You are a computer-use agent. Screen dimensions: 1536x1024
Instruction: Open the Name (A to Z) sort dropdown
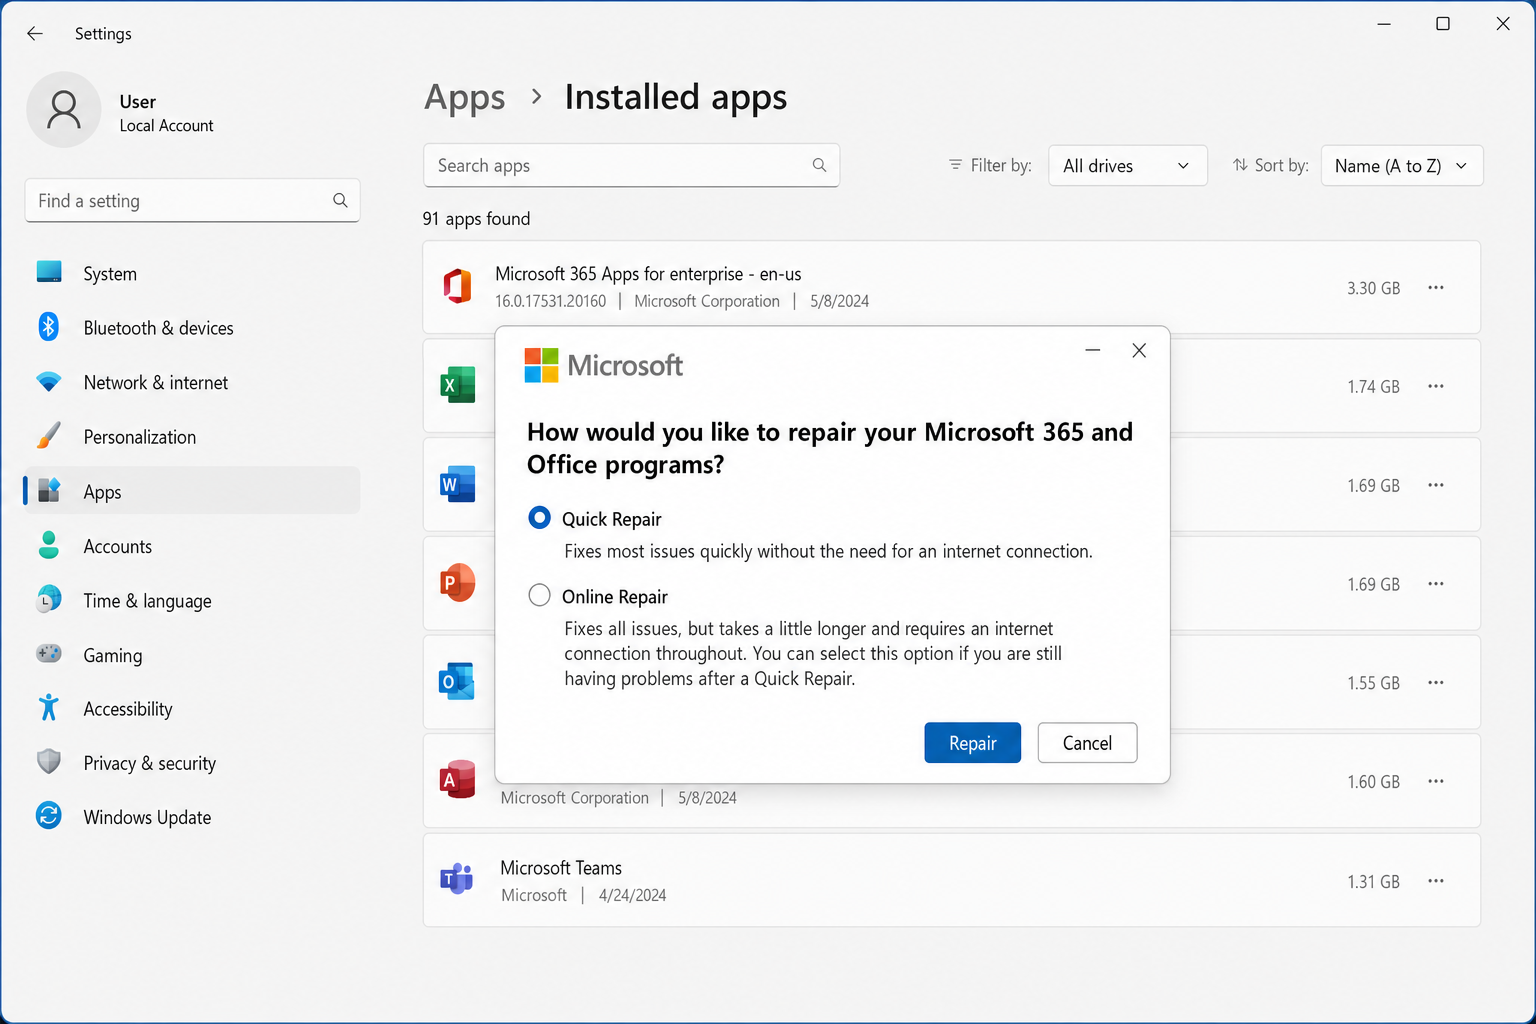click(1401, 166)
